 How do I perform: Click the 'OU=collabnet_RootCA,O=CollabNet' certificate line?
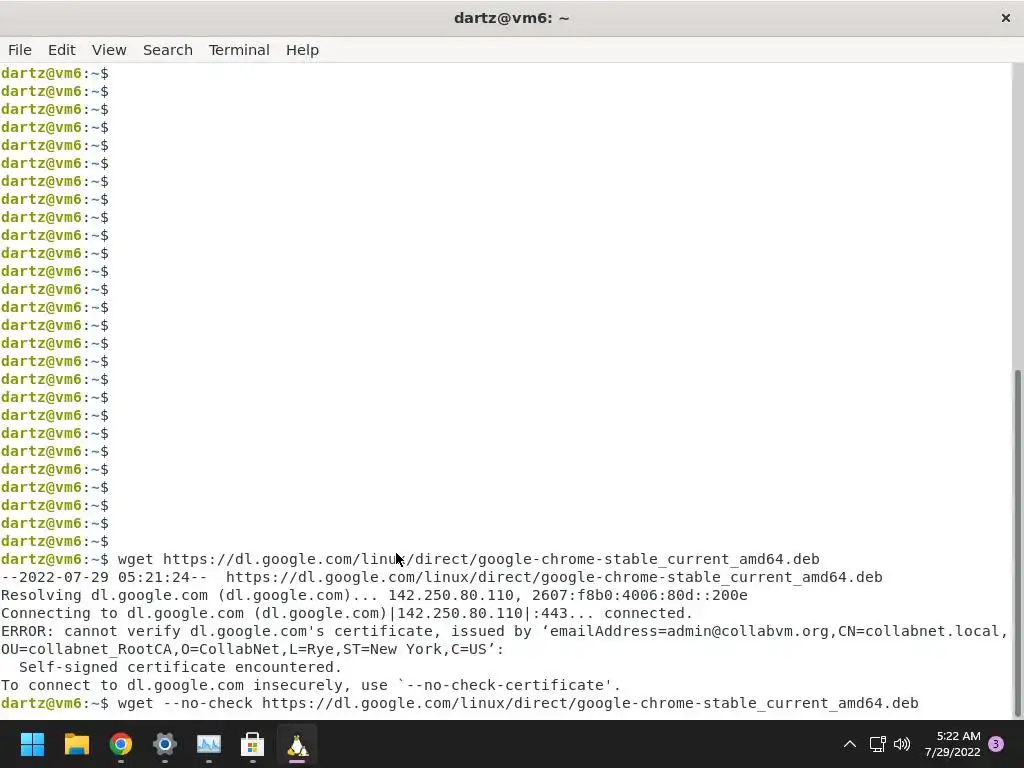(252, 649)
